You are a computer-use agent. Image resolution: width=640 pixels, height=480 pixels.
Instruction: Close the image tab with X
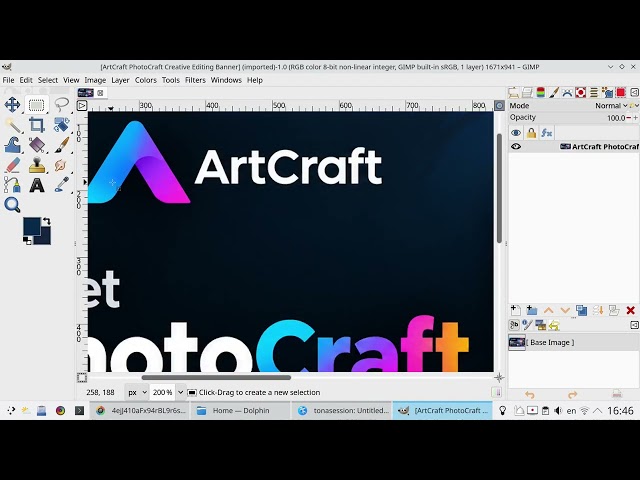(100, 93)
